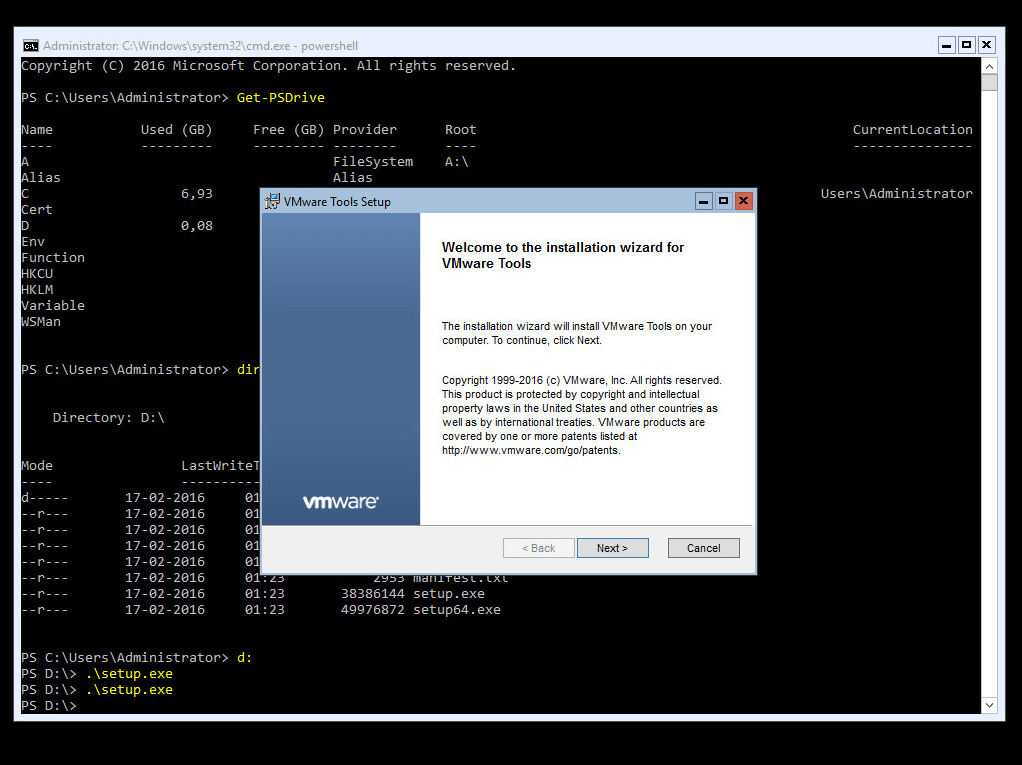
Task: Click the file size '38386144'
Action: pos(373,594)
